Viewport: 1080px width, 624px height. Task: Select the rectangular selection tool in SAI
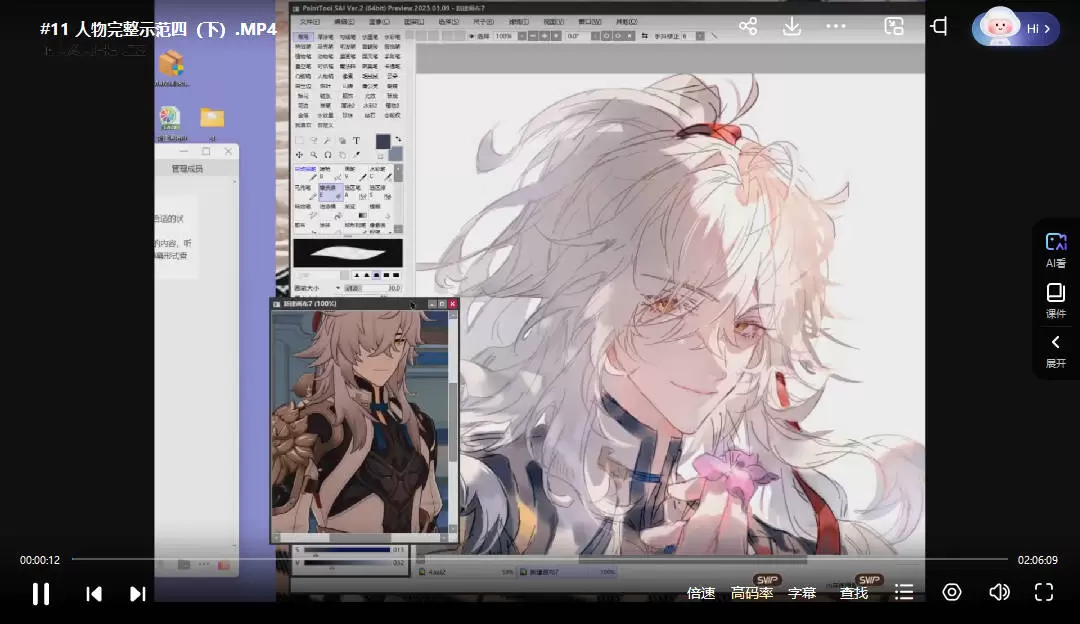click(x=300, y=141)
